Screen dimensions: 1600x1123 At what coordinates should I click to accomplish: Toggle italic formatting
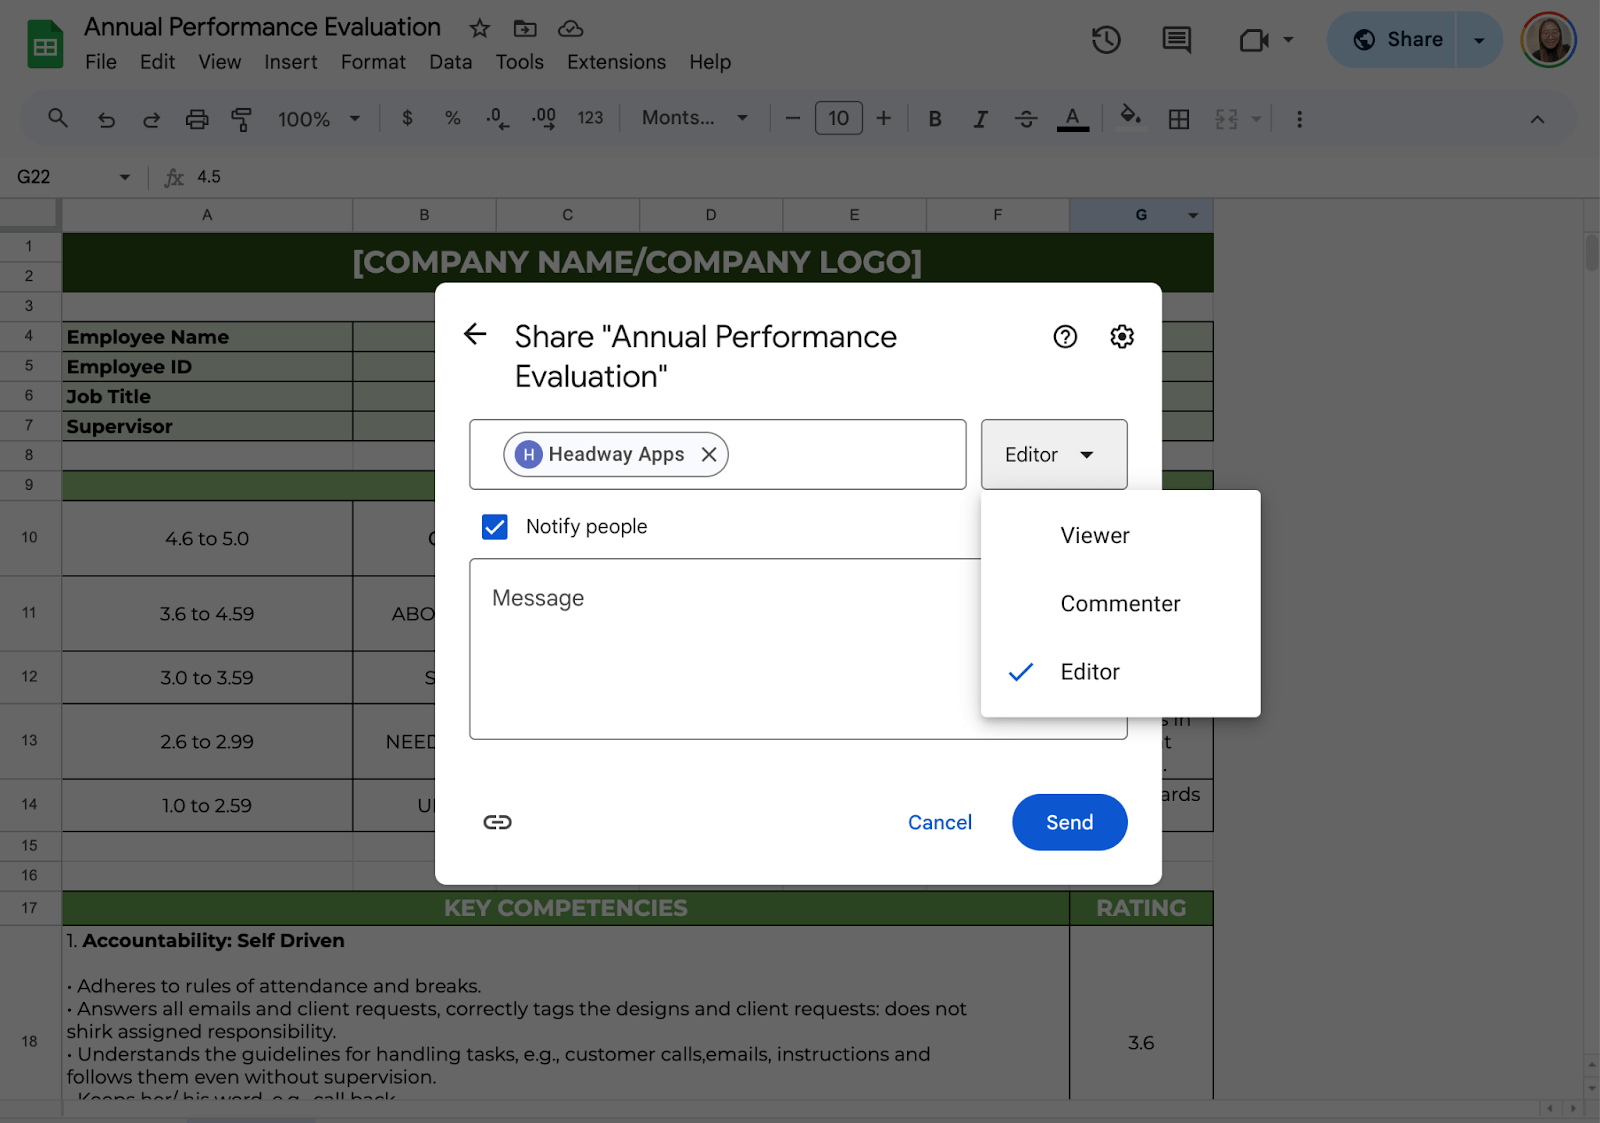point(980,119)
